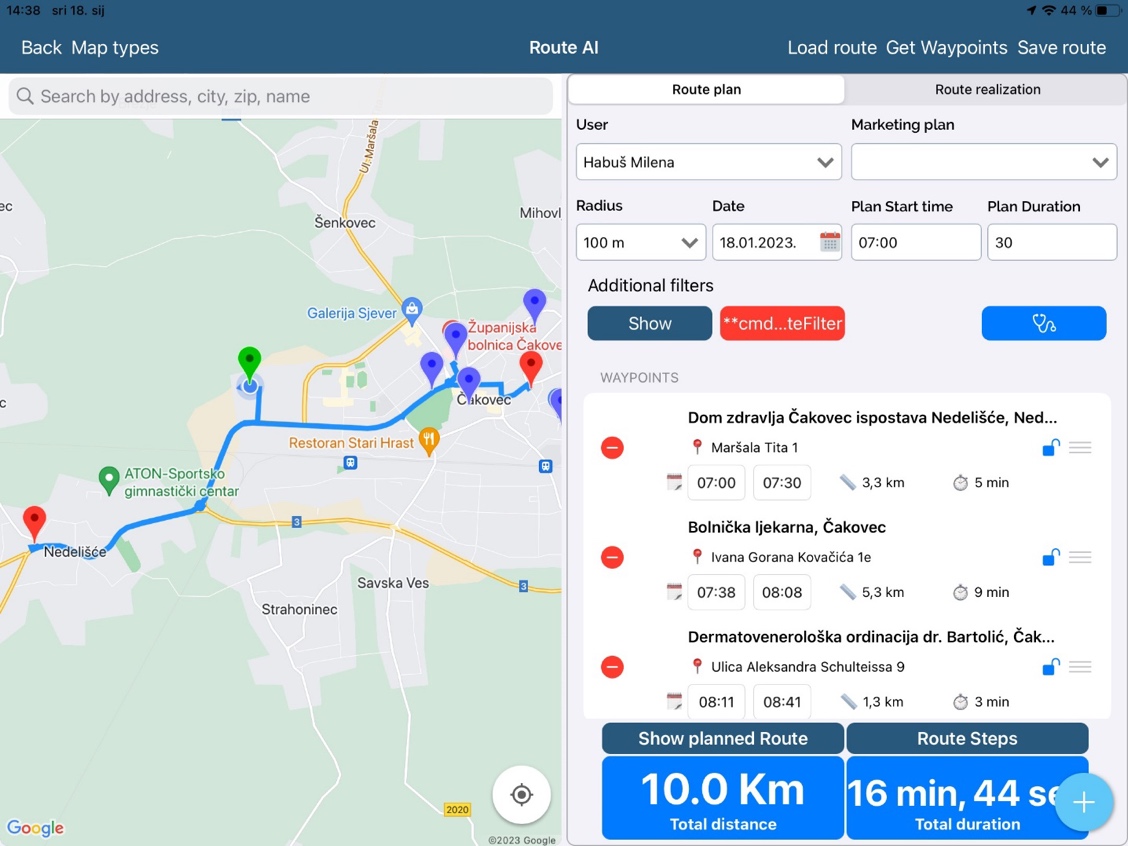Open the Radius dropdown set to 100 m
The image size is (1128, 846).
[640, 242]
